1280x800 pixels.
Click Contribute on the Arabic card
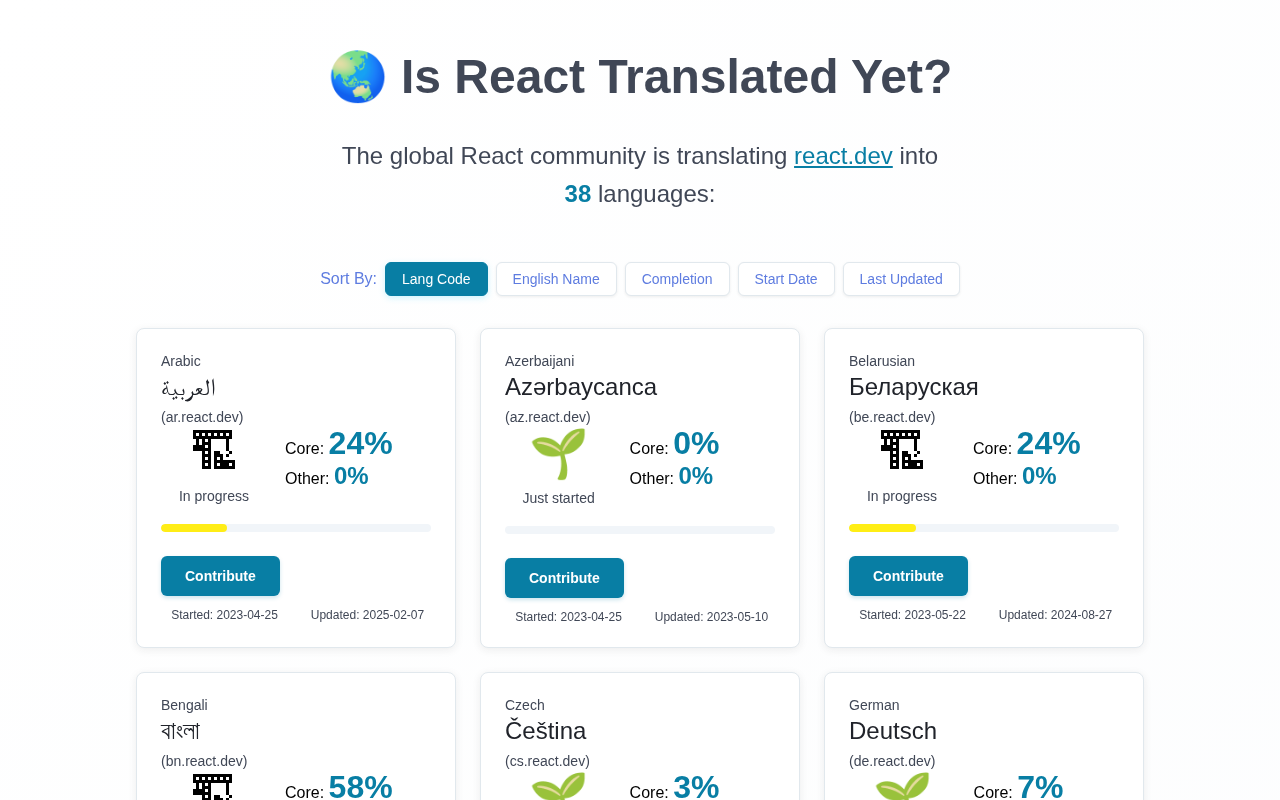click(220, 576)
